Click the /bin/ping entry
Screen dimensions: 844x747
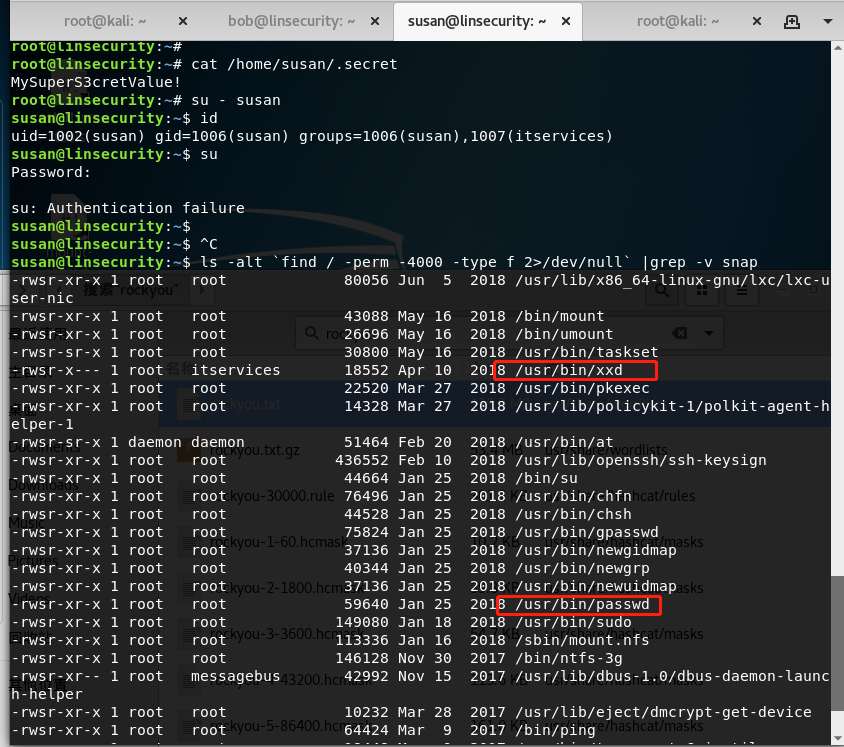[x=555, y=731]
